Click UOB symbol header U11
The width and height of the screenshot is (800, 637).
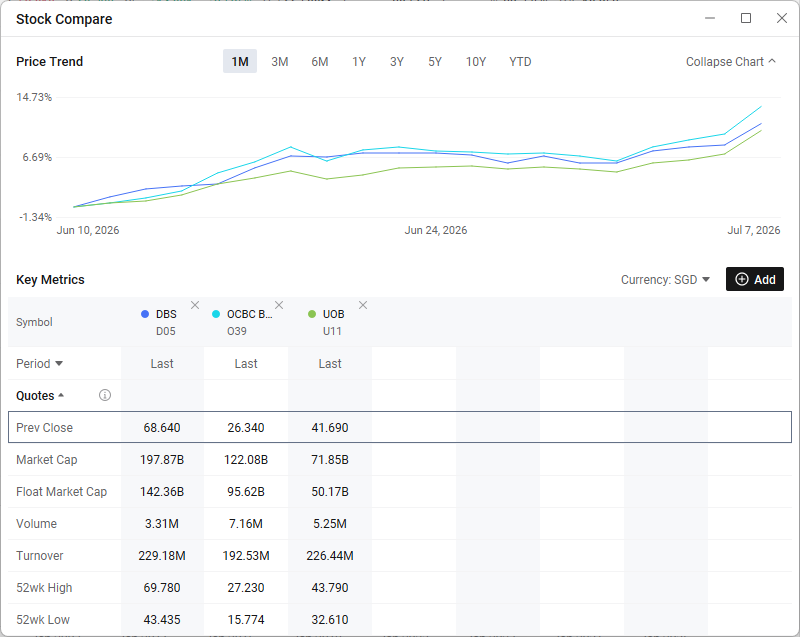pyautogui.click(x=332, y=331)
